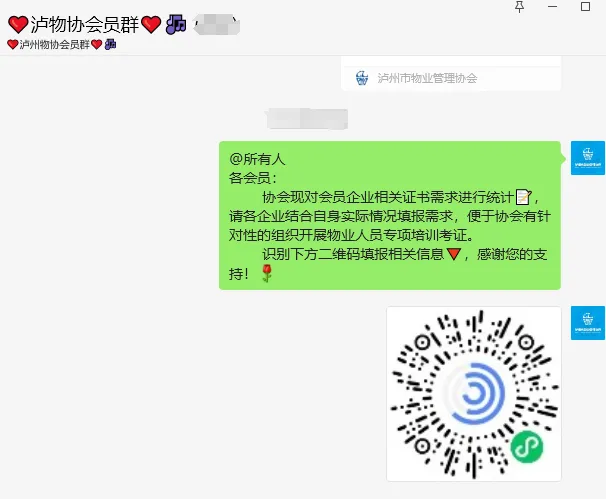This screenshot has height=499, width=606.
Task: Click the red down-triangle emoji
Action: click(454, 254)
